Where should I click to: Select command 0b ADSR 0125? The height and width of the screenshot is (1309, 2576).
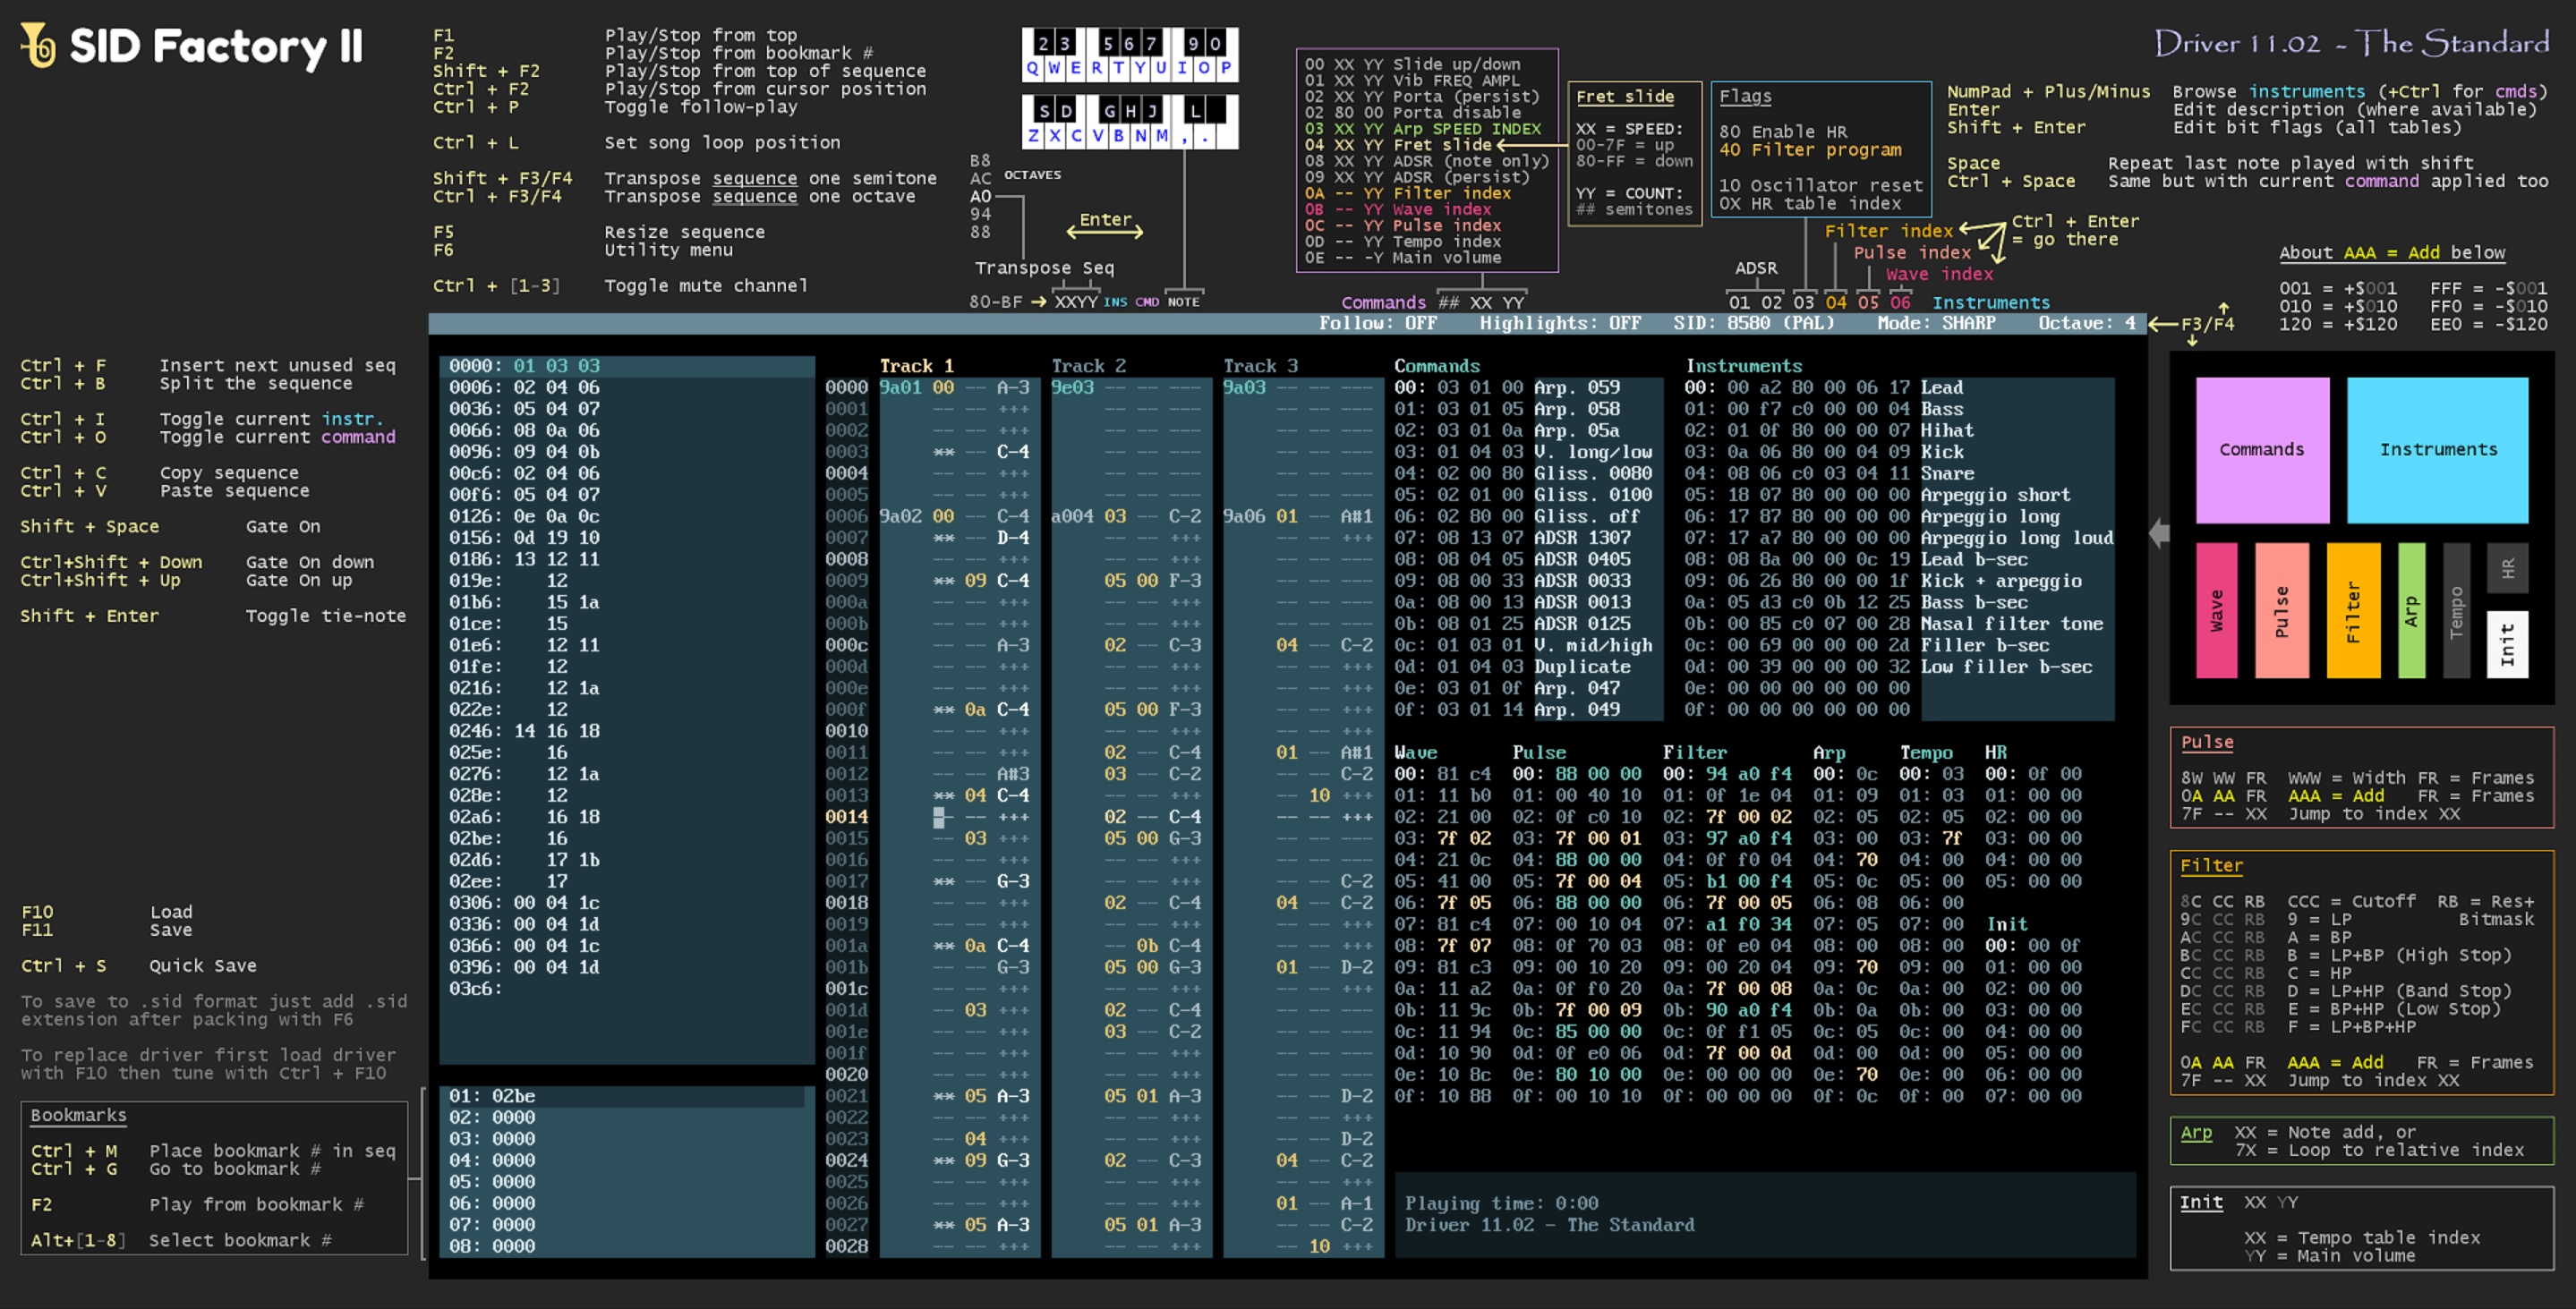click(1528, 624)
